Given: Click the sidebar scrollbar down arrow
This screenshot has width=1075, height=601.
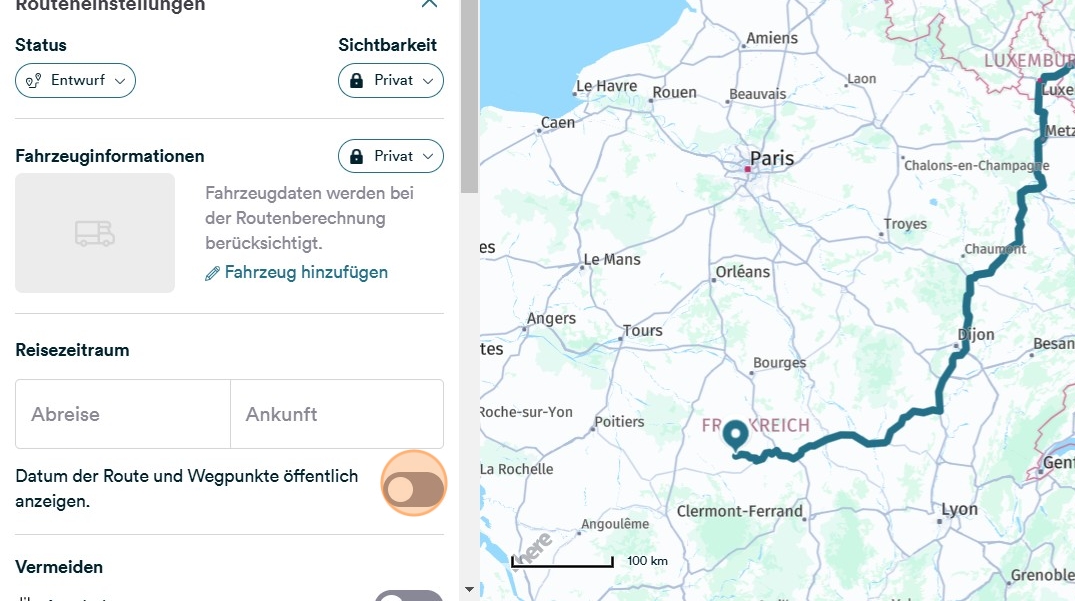Looking at the screenshot, I should [470, 590].
